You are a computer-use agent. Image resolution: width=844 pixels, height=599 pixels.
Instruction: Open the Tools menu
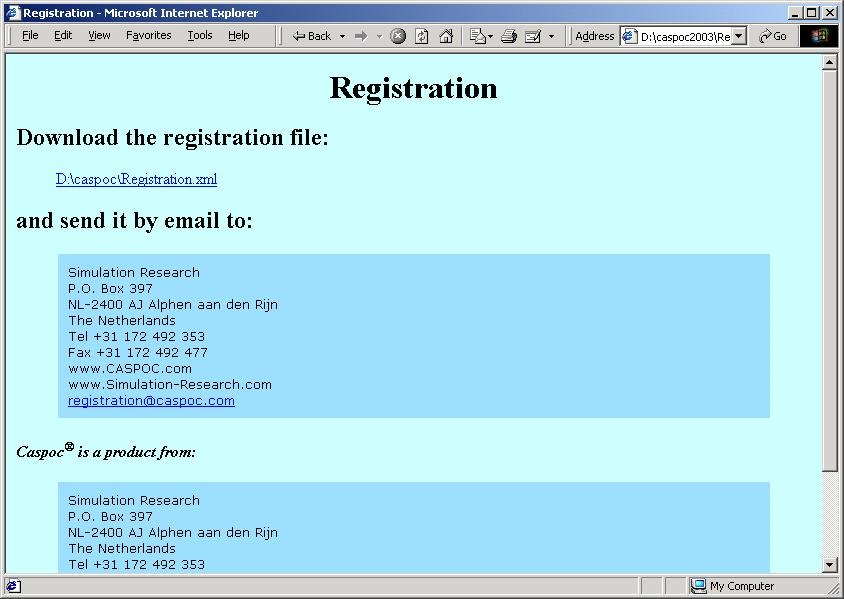point(200,36)
